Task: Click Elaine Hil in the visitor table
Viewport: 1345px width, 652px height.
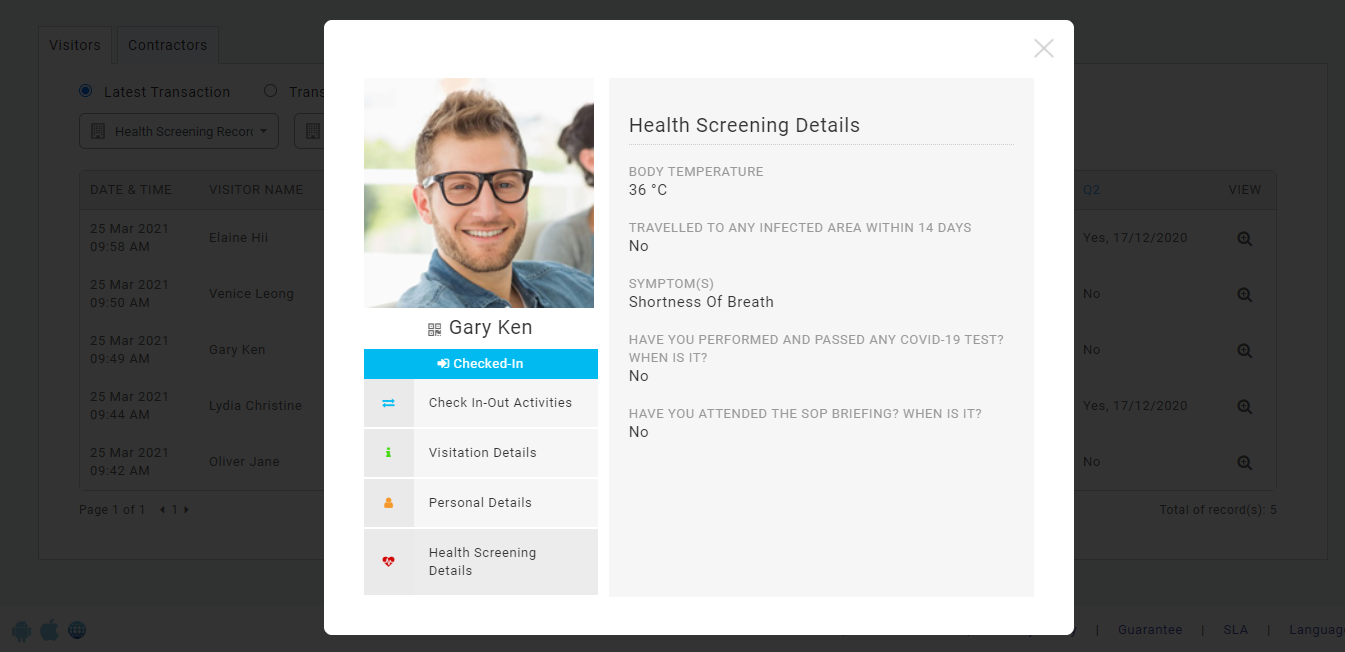Action: pos(239,238)
